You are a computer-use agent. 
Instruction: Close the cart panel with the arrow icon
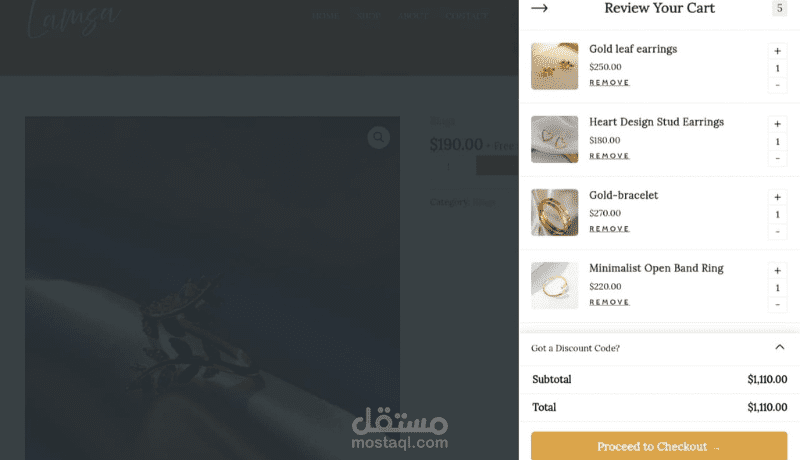[x=539, y=8]
